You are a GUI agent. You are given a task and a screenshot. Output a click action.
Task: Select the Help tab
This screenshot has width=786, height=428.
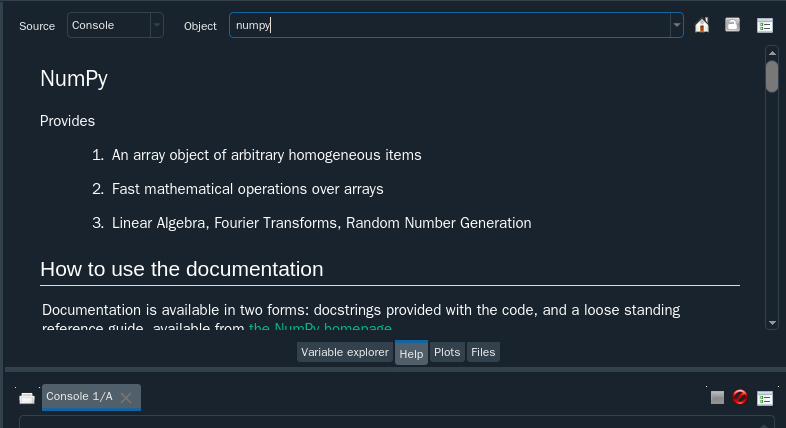(x=411, y=353)
